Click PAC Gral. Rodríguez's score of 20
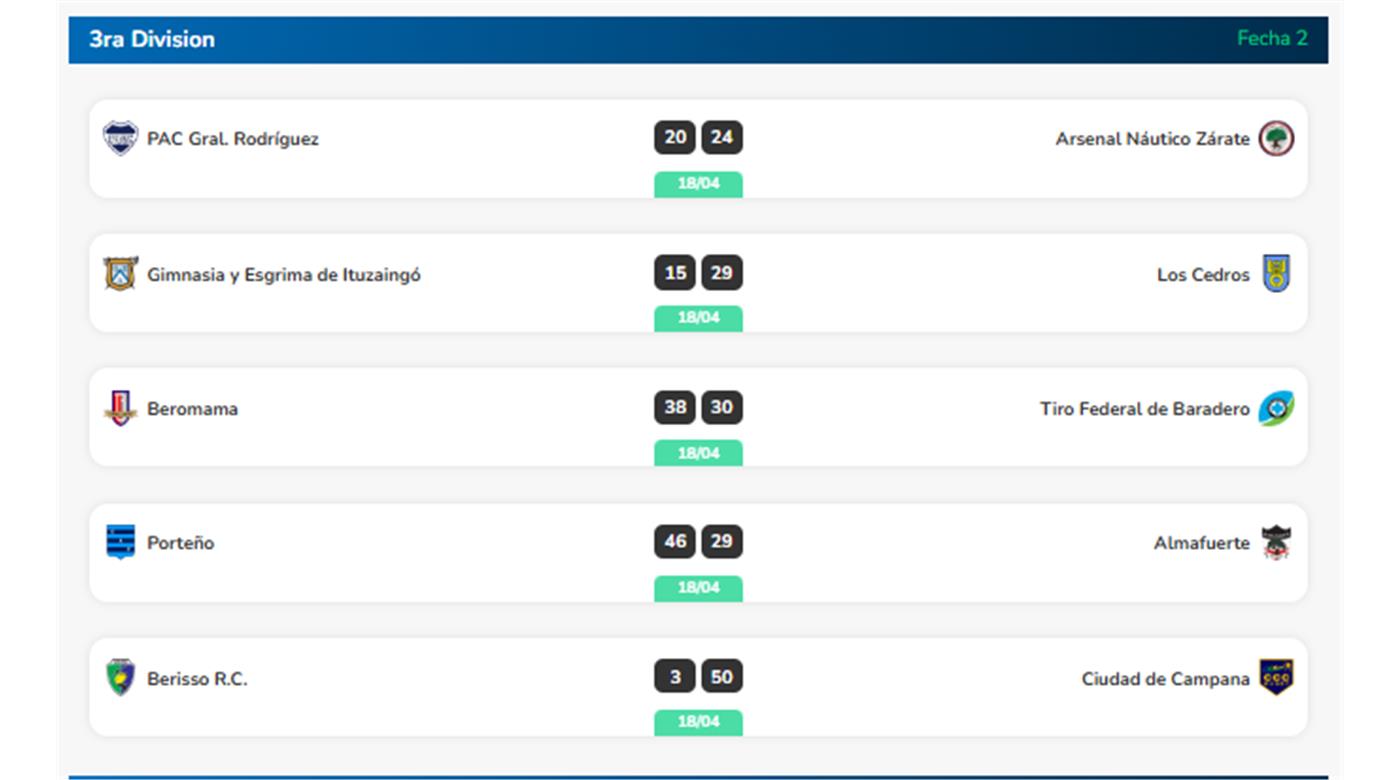1400x780 pixels. tap(675, 137)
